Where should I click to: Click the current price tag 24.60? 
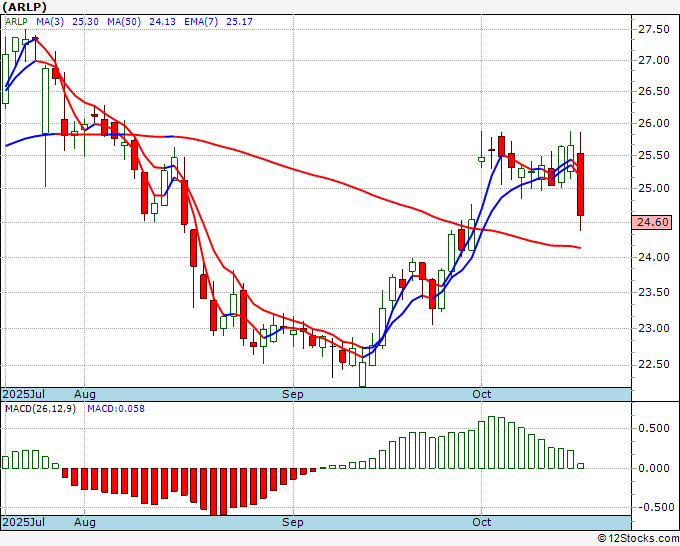point(652,222)
